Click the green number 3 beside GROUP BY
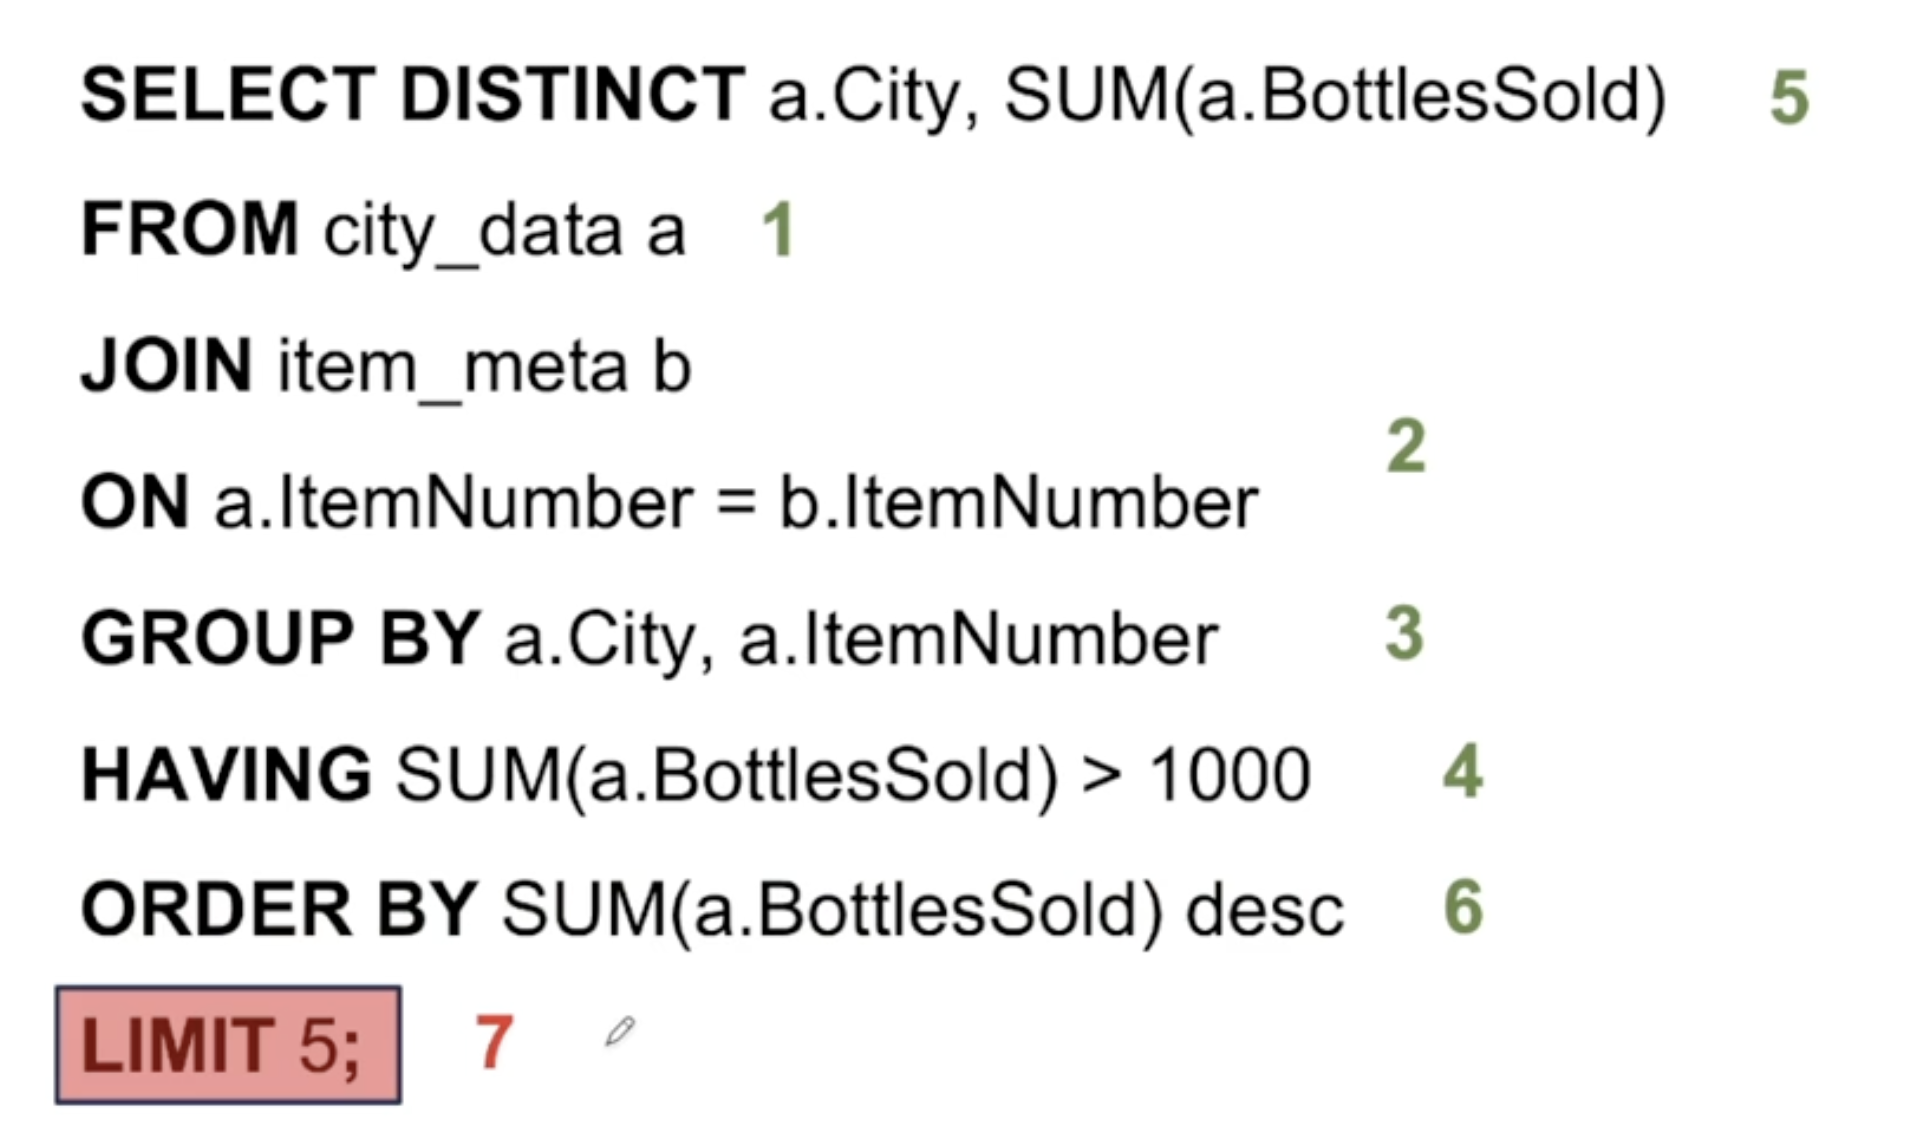The width and height of the screenshot is (1916, 1128). [x=1405, y=634]
